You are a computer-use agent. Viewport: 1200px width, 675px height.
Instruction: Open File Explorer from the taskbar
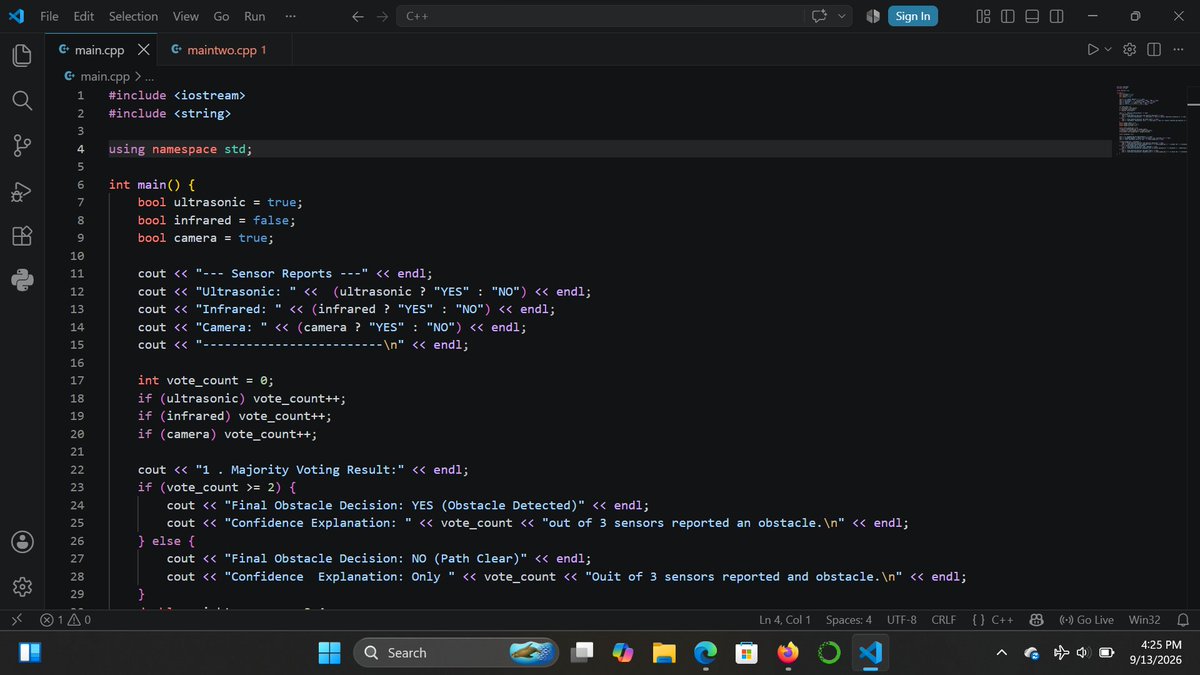tap(665, 652)
